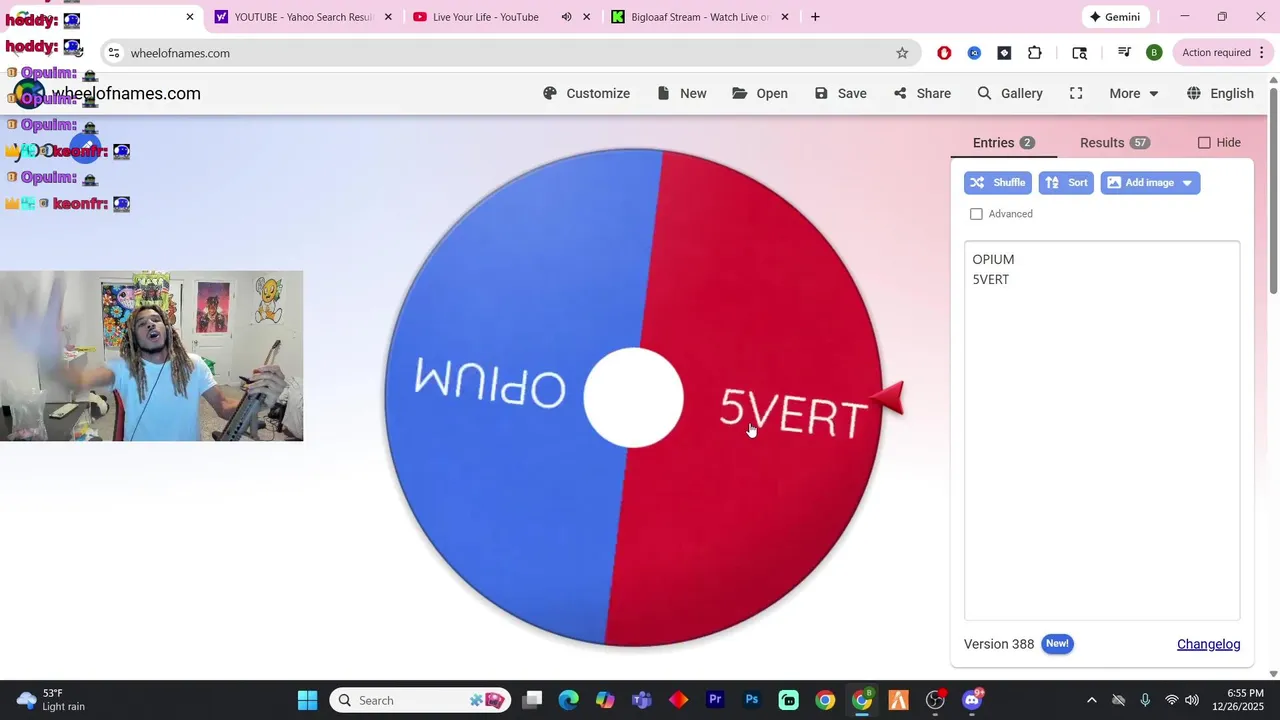The width and height of the screenshot is (1280, 720).
Task: Open Gemini in Chrome
Action: (1115, 17)
